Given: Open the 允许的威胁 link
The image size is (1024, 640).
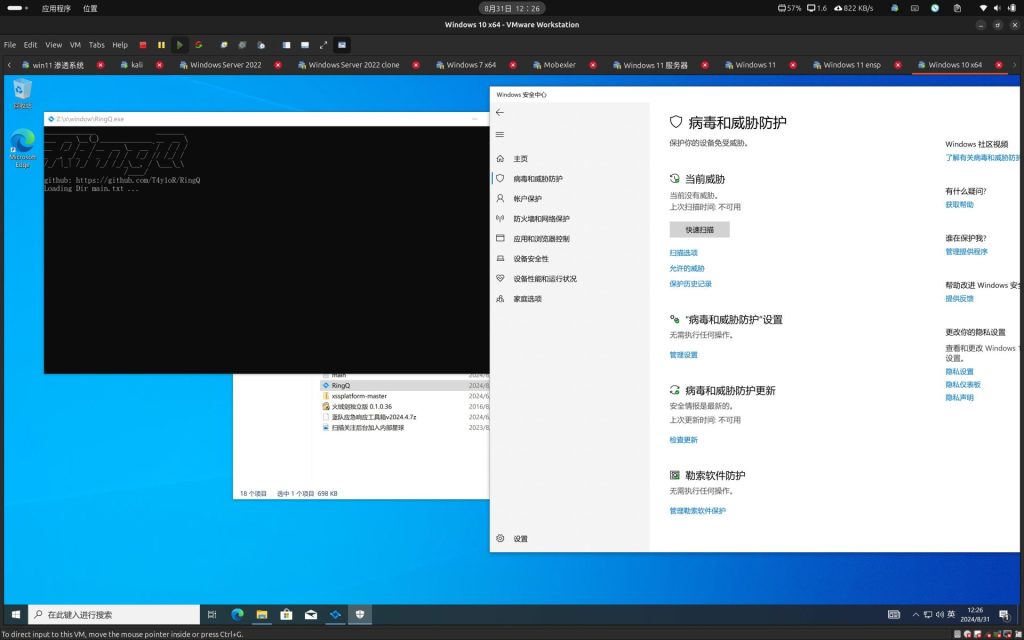Looking at the screenshot, I should point(687,268).
